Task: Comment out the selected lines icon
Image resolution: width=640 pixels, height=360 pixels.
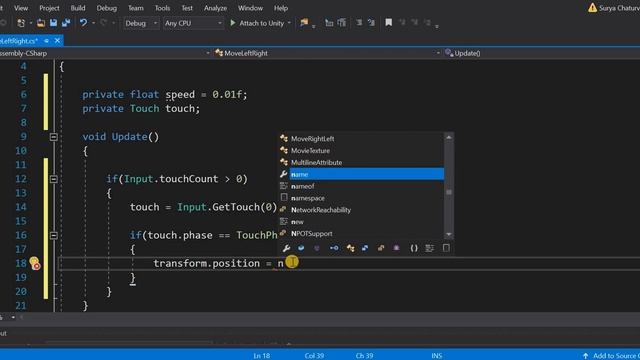Action: point(359,23)
